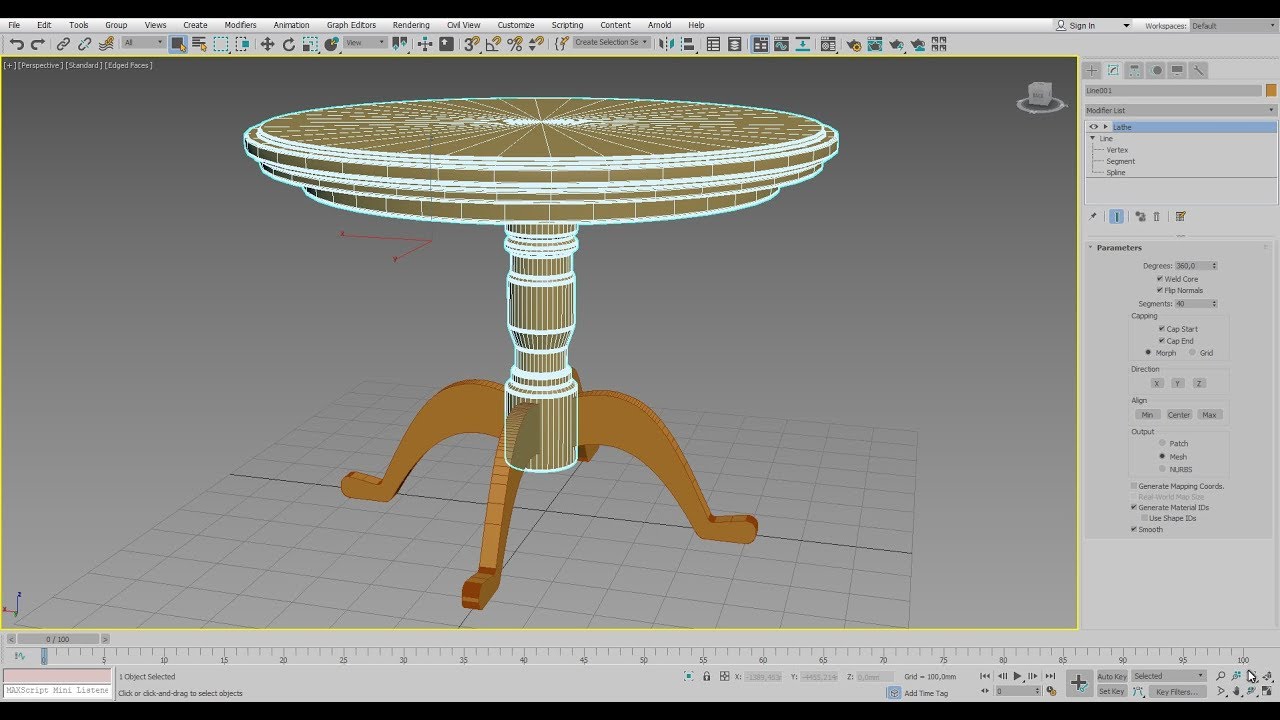Click the Mirror tool icon

coord(667,44)
